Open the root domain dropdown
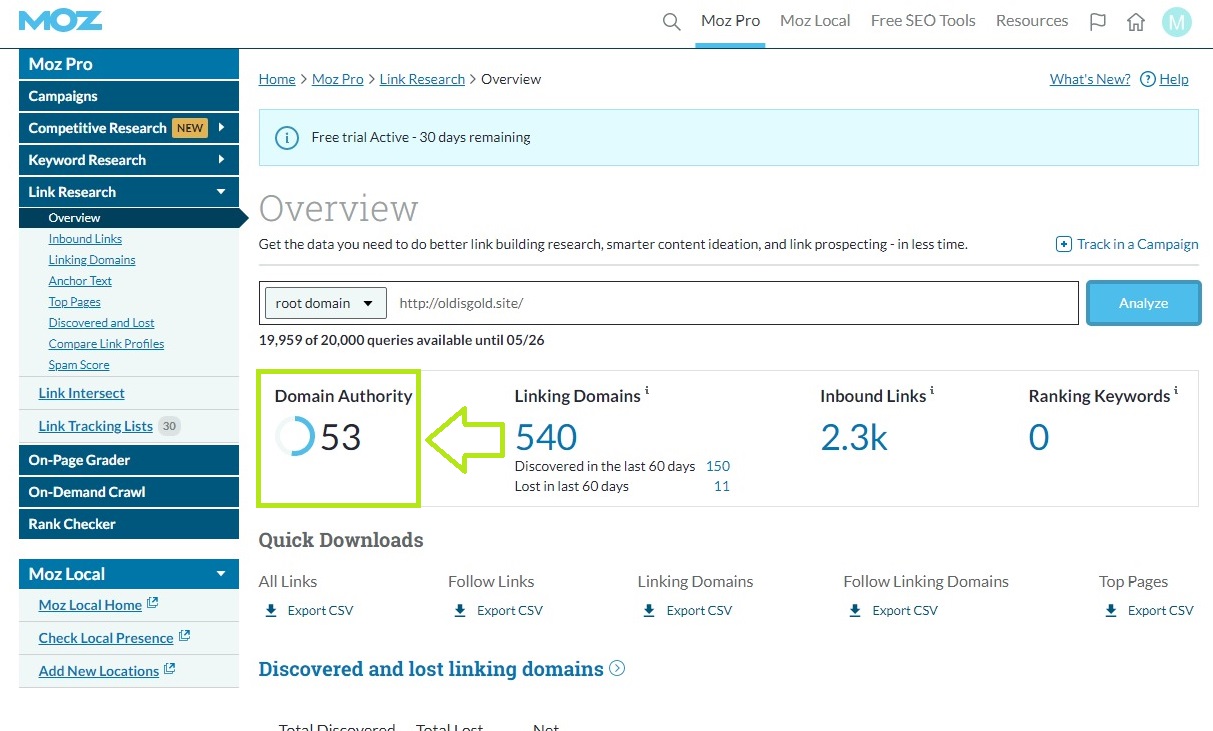Viewport: 1213px width, 731px height. pos(324,303)
